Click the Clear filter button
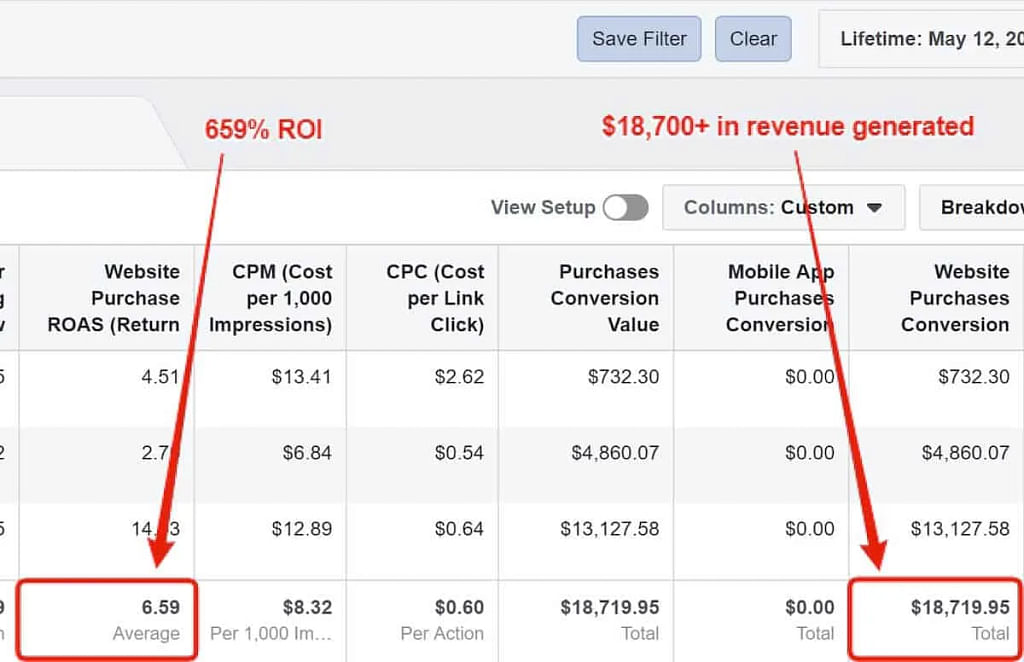The image size is (1024, 662). point(753,39)
